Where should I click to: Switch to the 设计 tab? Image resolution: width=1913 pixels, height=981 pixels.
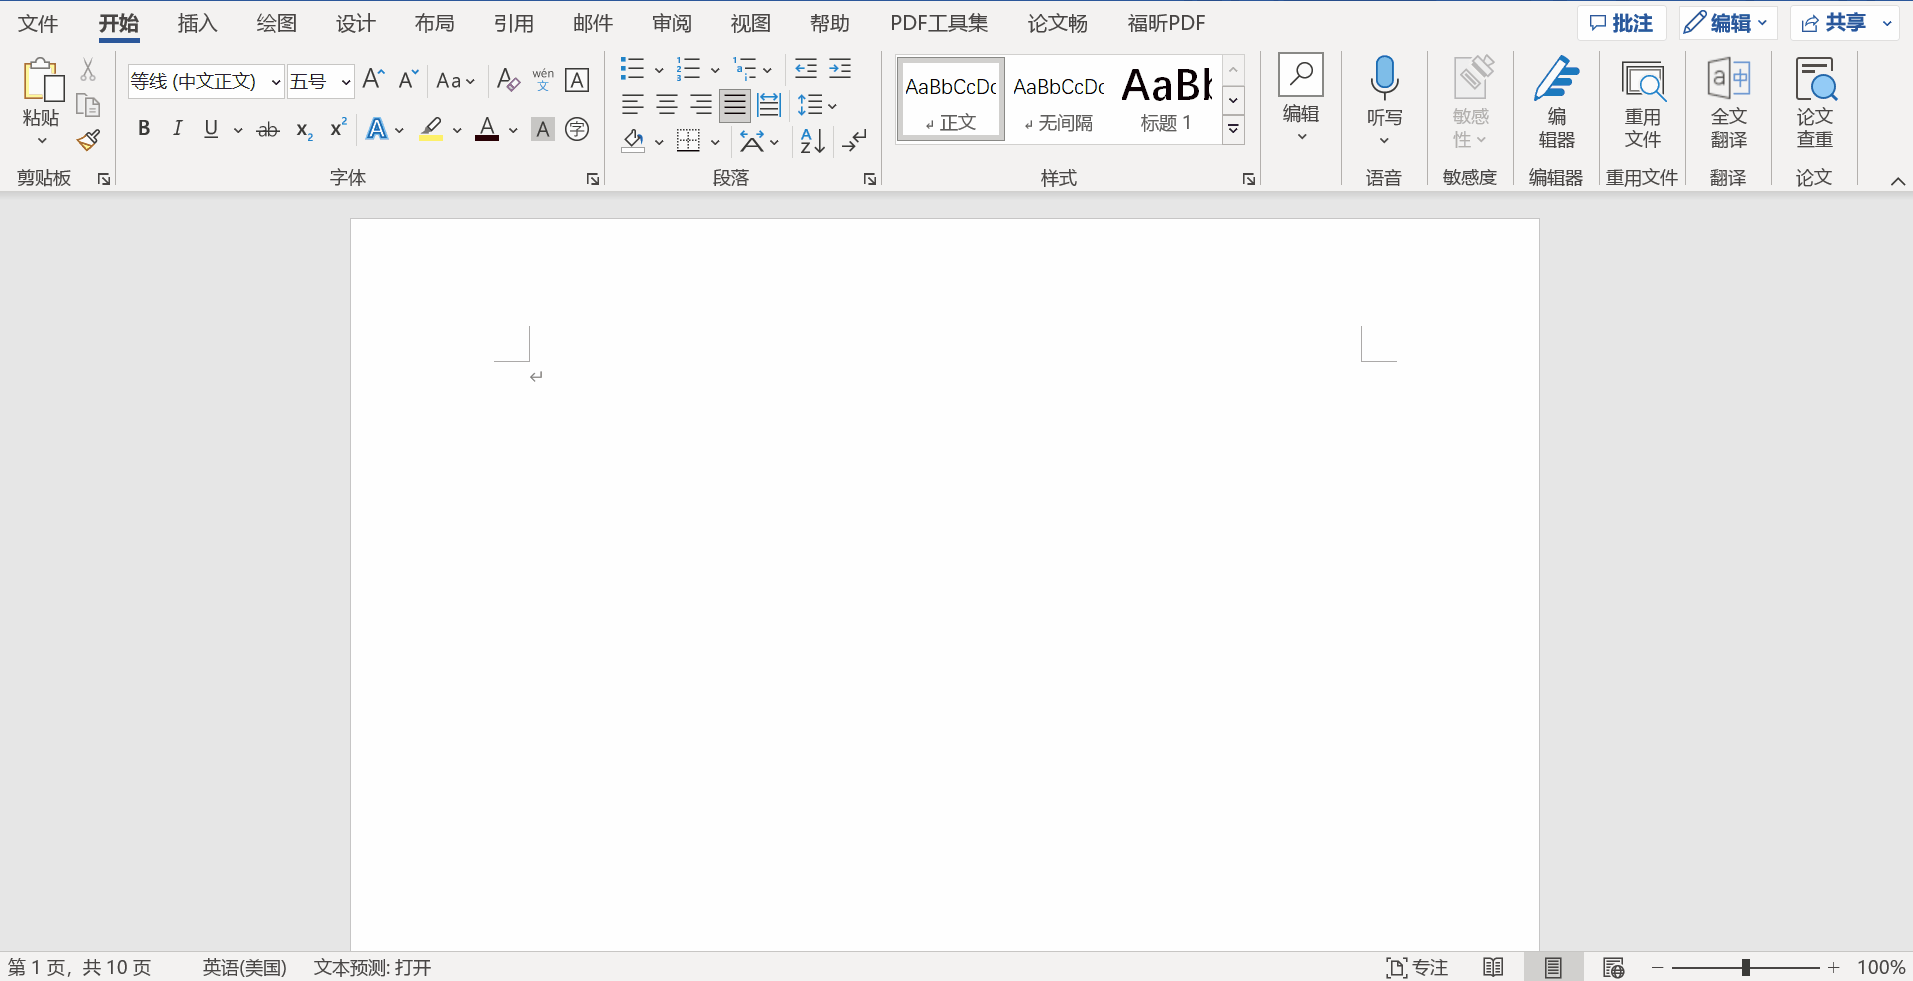[x=355, y=23]
